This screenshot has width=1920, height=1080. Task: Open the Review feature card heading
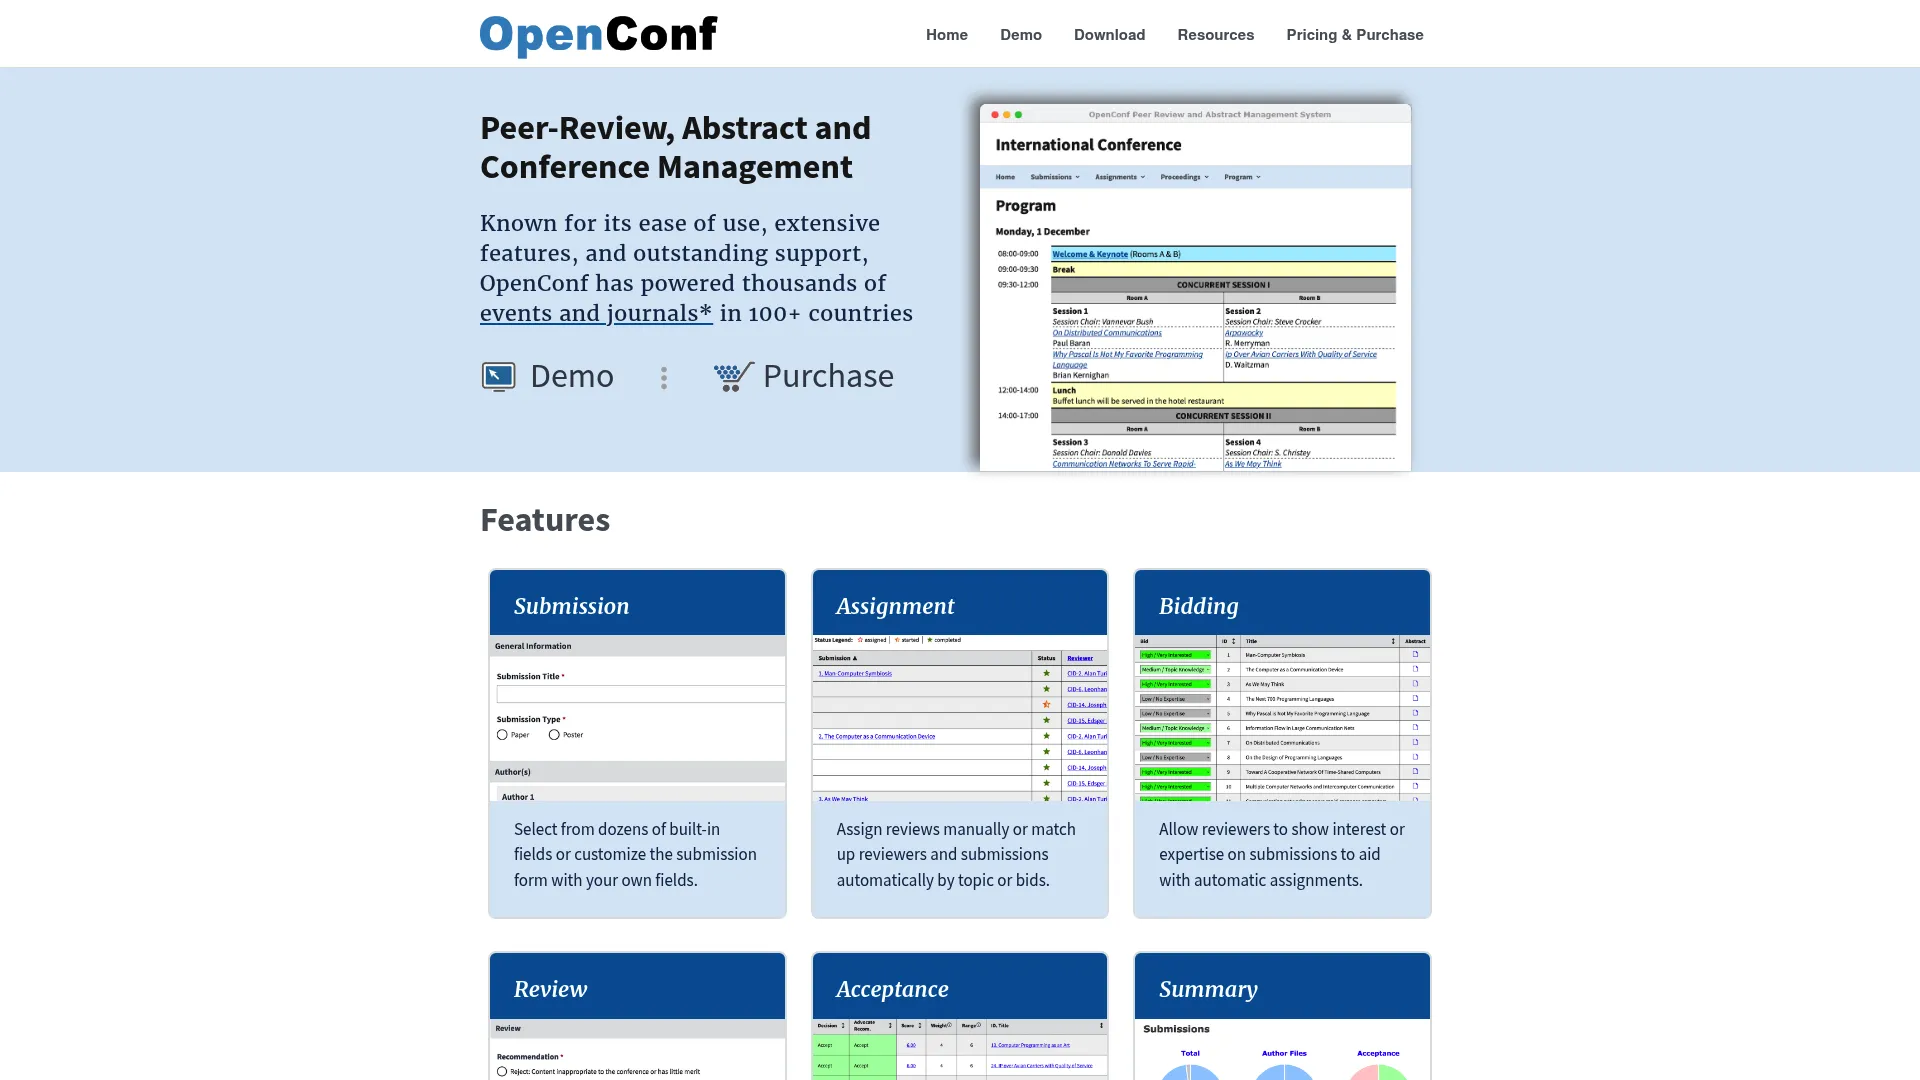point(550,989)
